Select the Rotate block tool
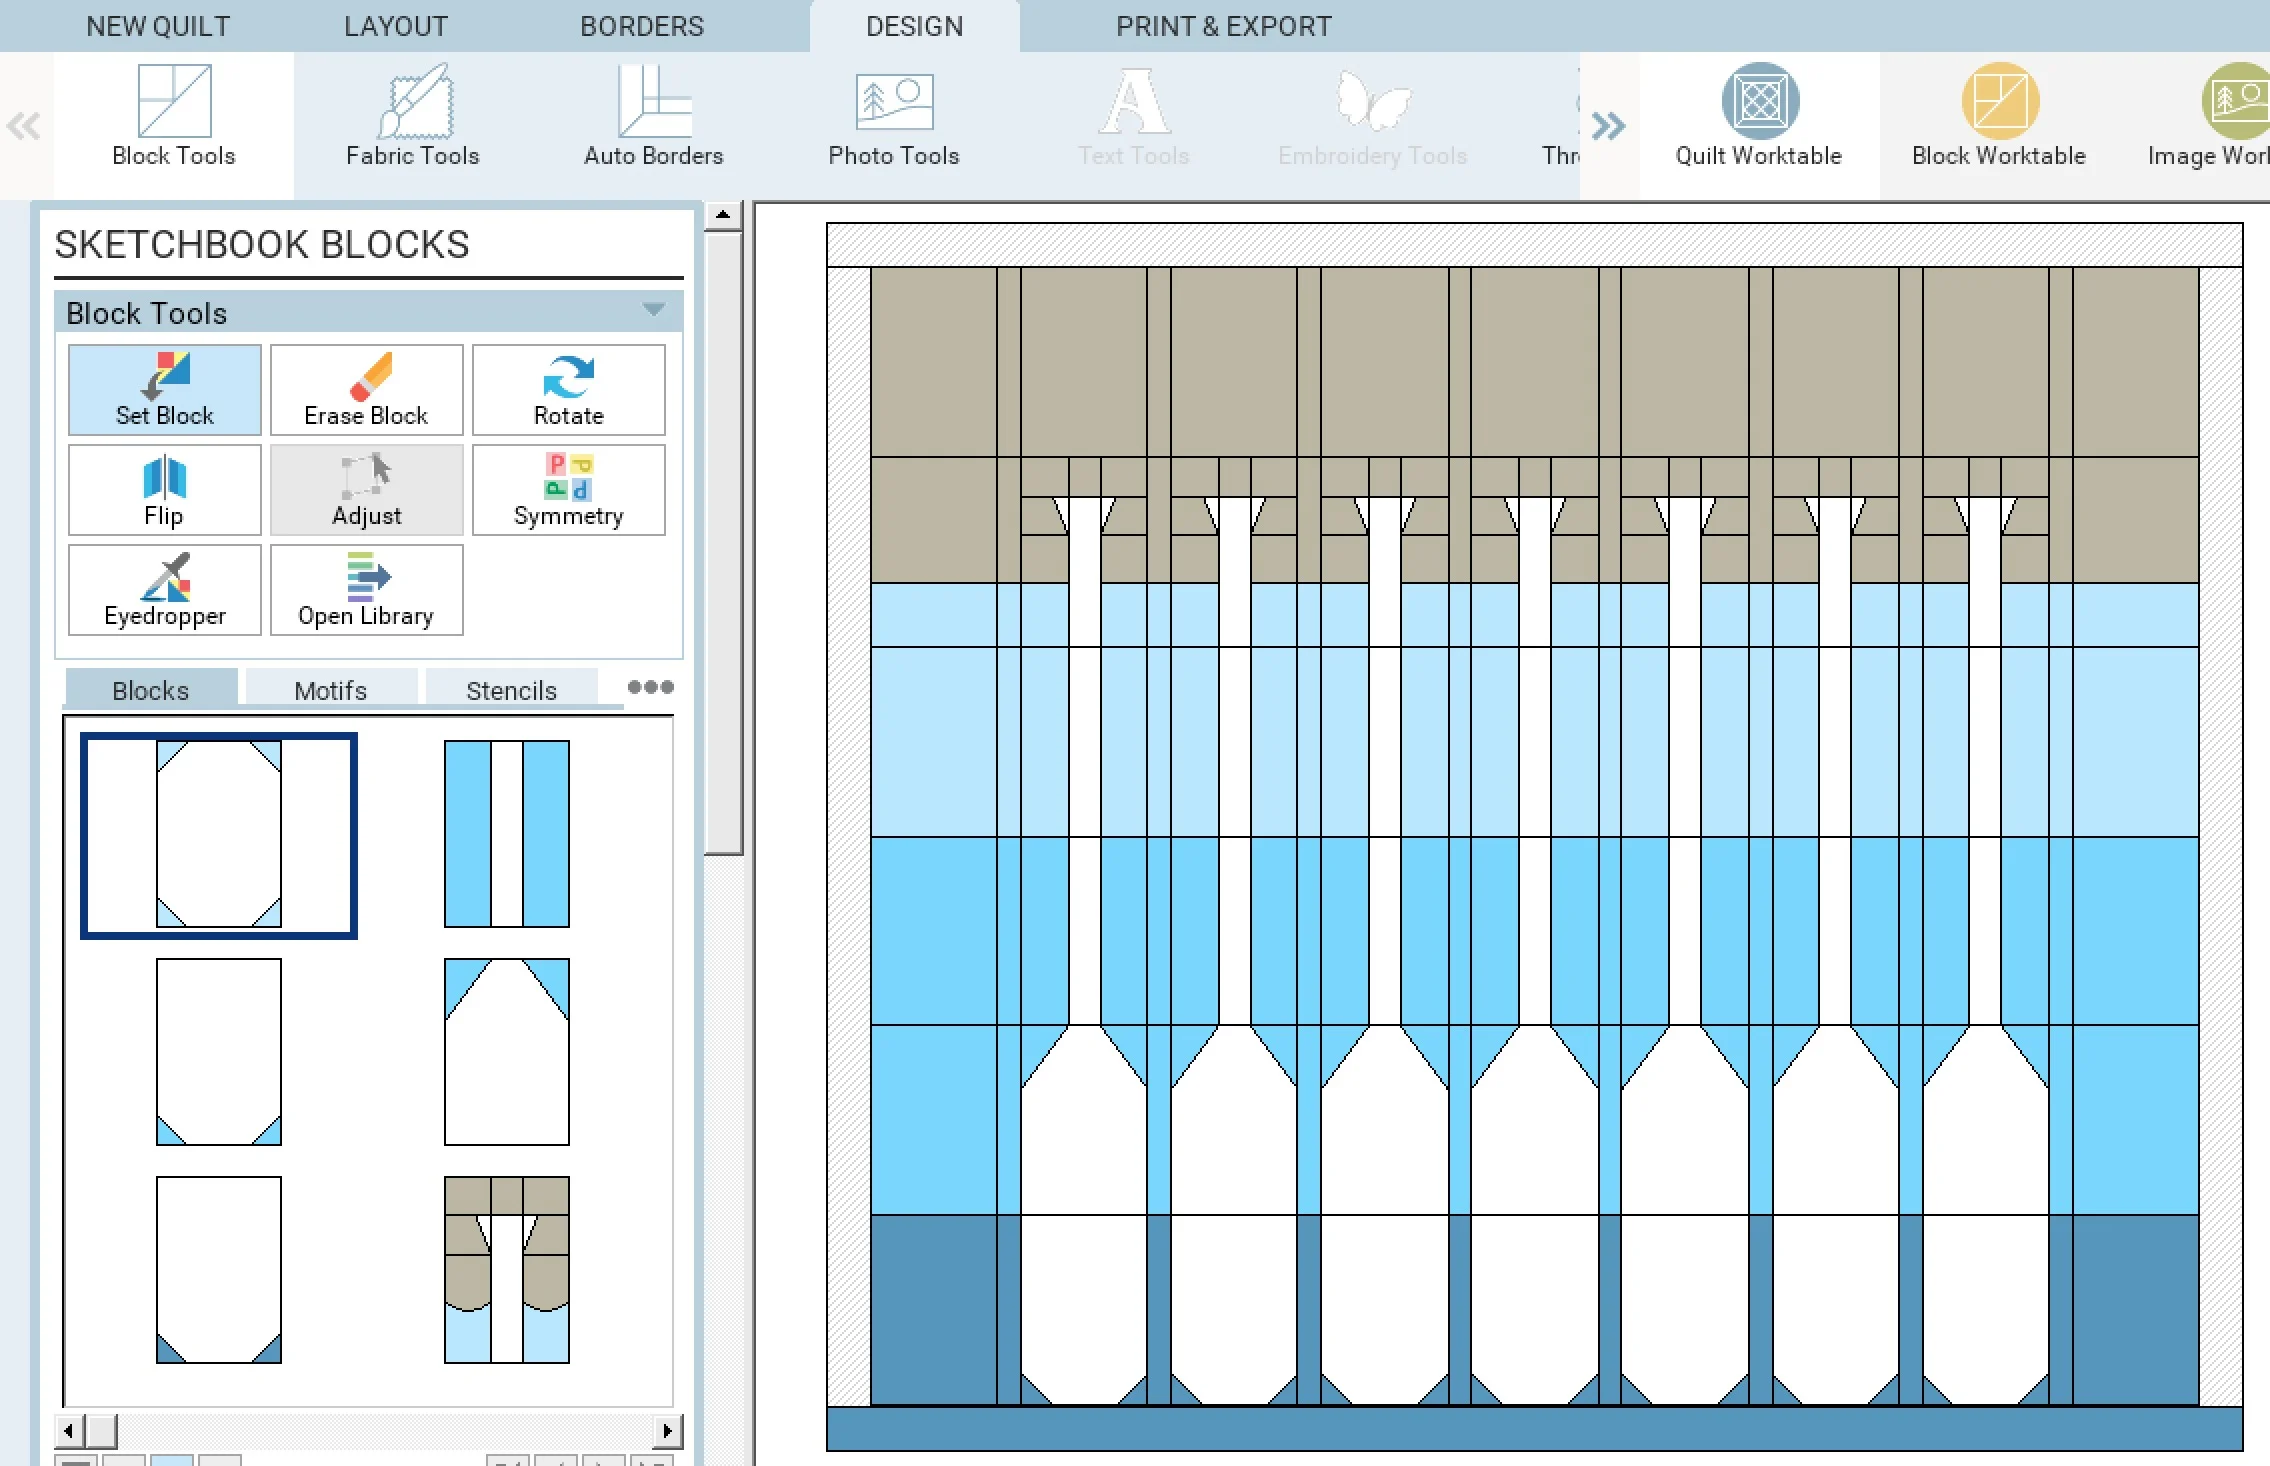 tap(569, 390)
